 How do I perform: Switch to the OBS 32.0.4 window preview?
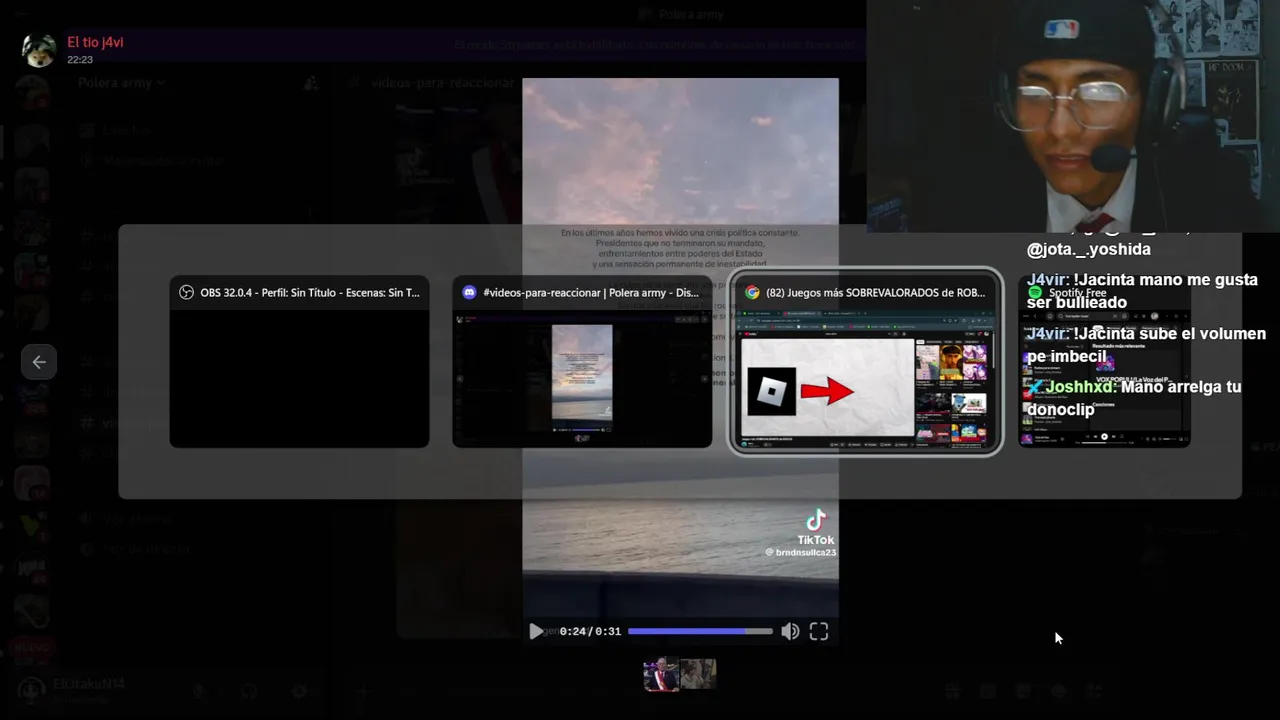pyautogui.click(x=299, y=362)
